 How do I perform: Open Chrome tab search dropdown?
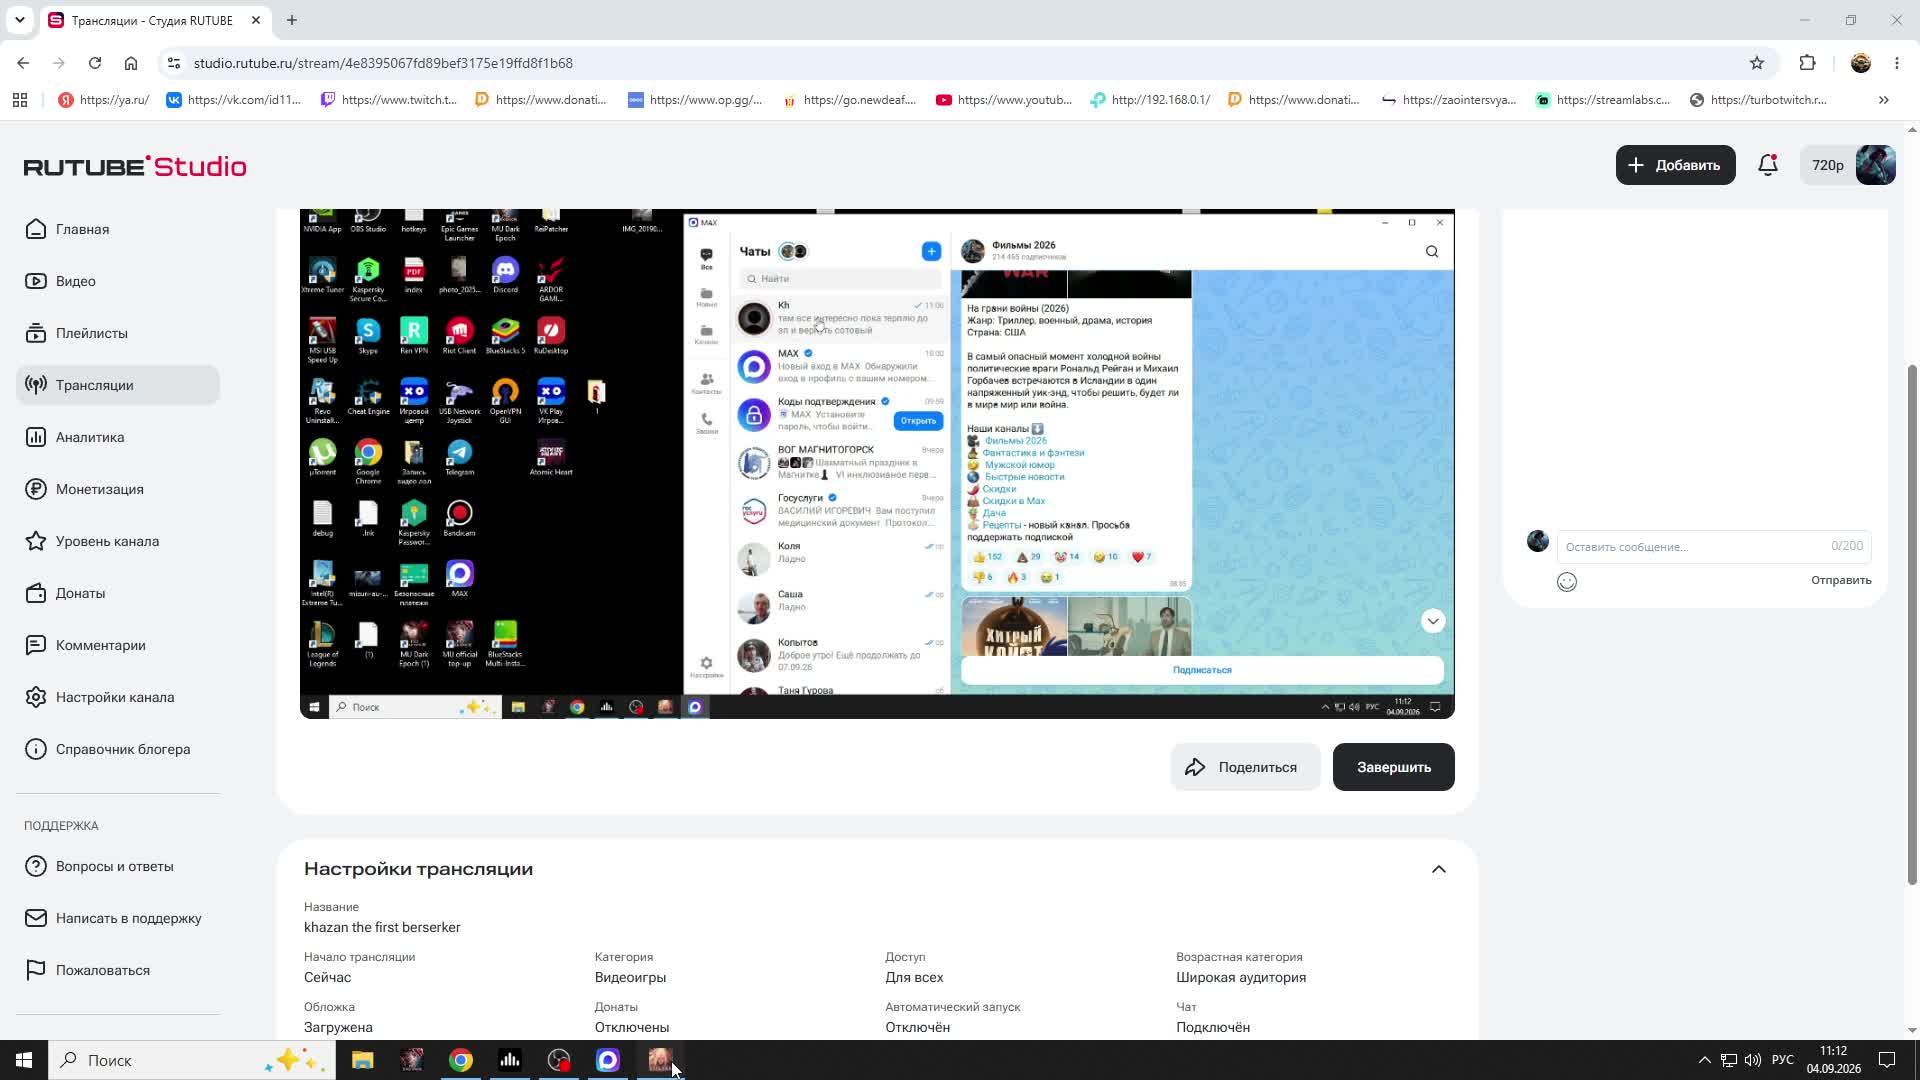(19, 20)
